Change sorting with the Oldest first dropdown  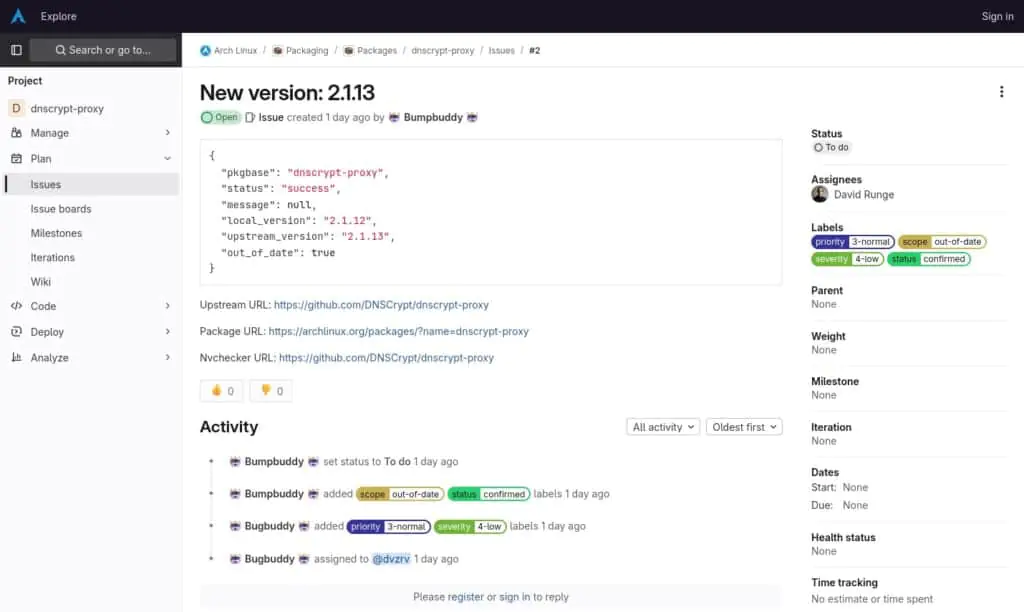coord(744,426)
